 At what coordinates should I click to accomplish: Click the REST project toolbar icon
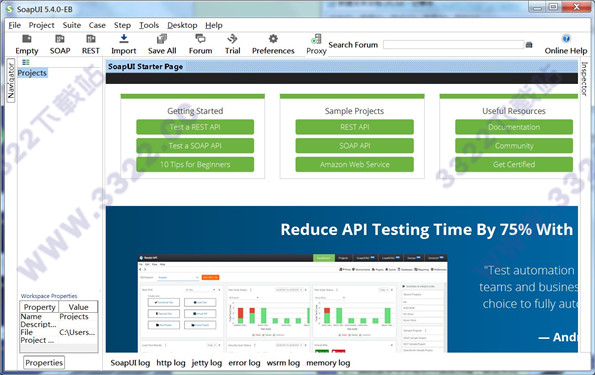[x=91, y=39]
